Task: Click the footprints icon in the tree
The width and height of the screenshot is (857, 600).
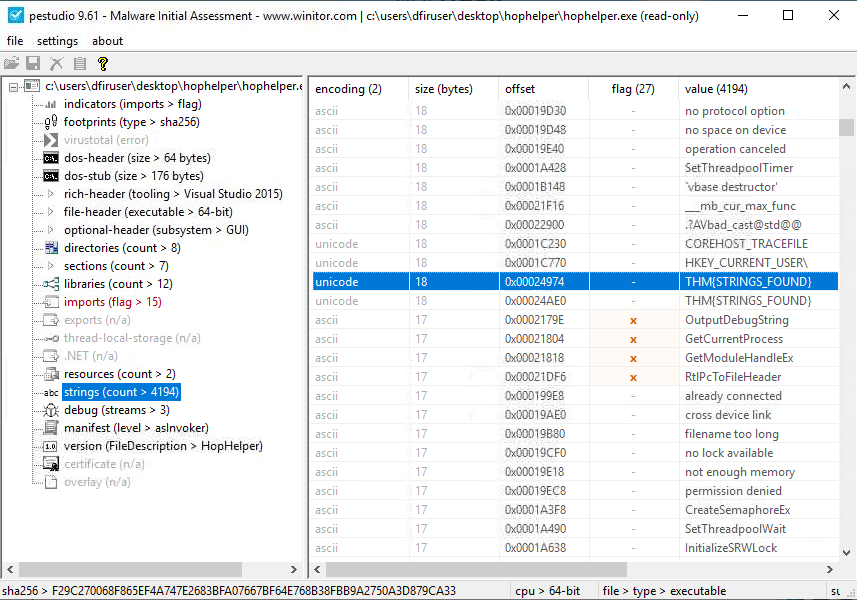Action: click(x=51, y=122)
